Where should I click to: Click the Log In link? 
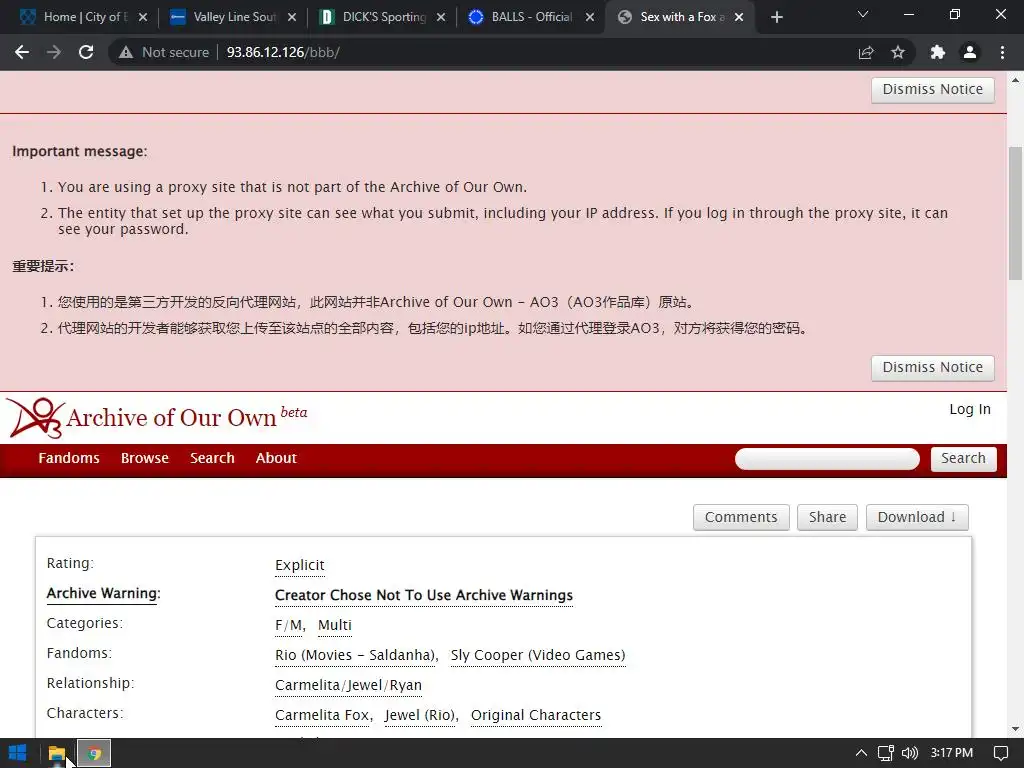[x=970, y=409]
